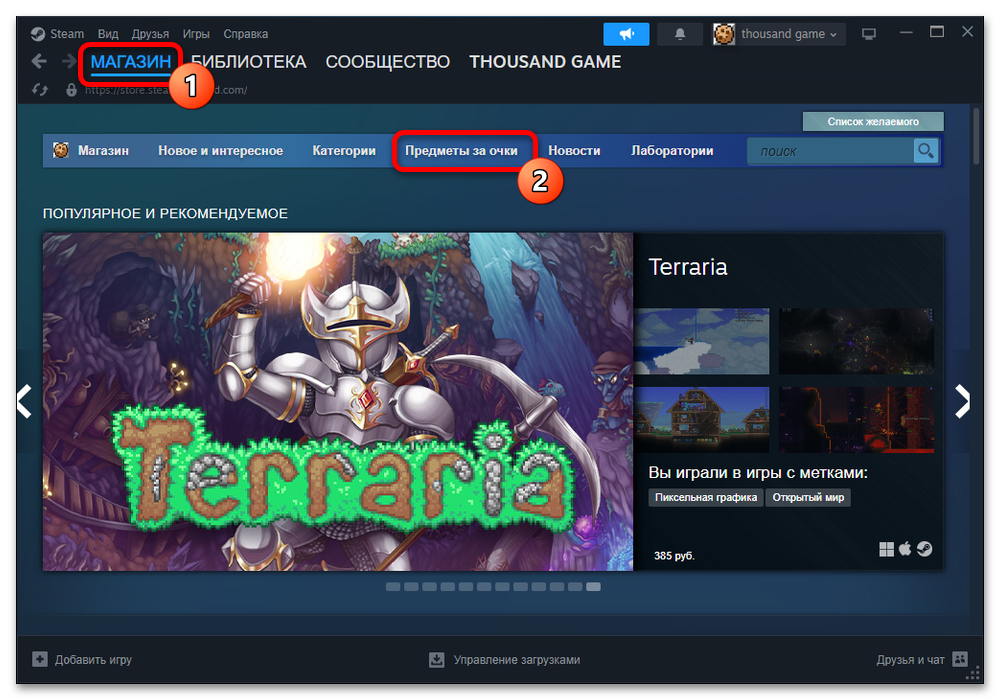Show previous carousel item with left chevron
This screenshot has height=700, width=1000.
click(x=24, y=401)
